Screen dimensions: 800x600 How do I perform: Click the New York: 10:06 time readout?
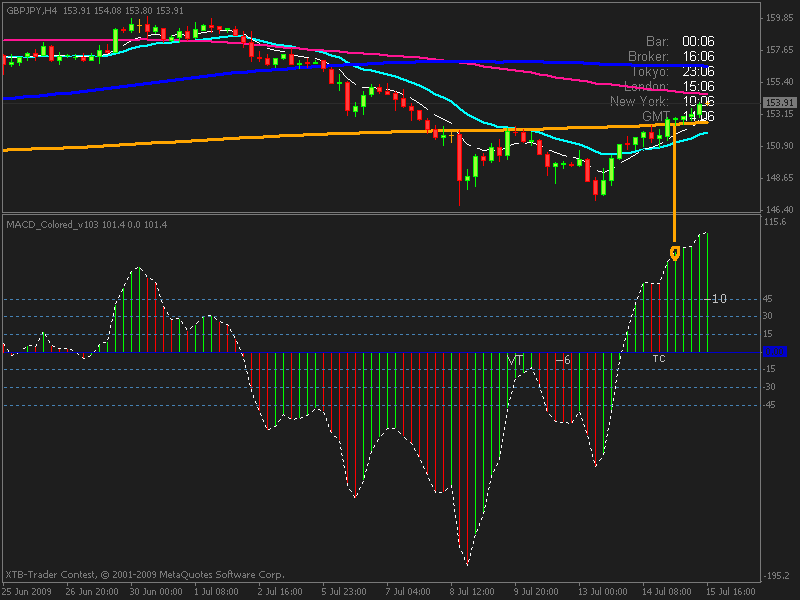tap(662, 101)
